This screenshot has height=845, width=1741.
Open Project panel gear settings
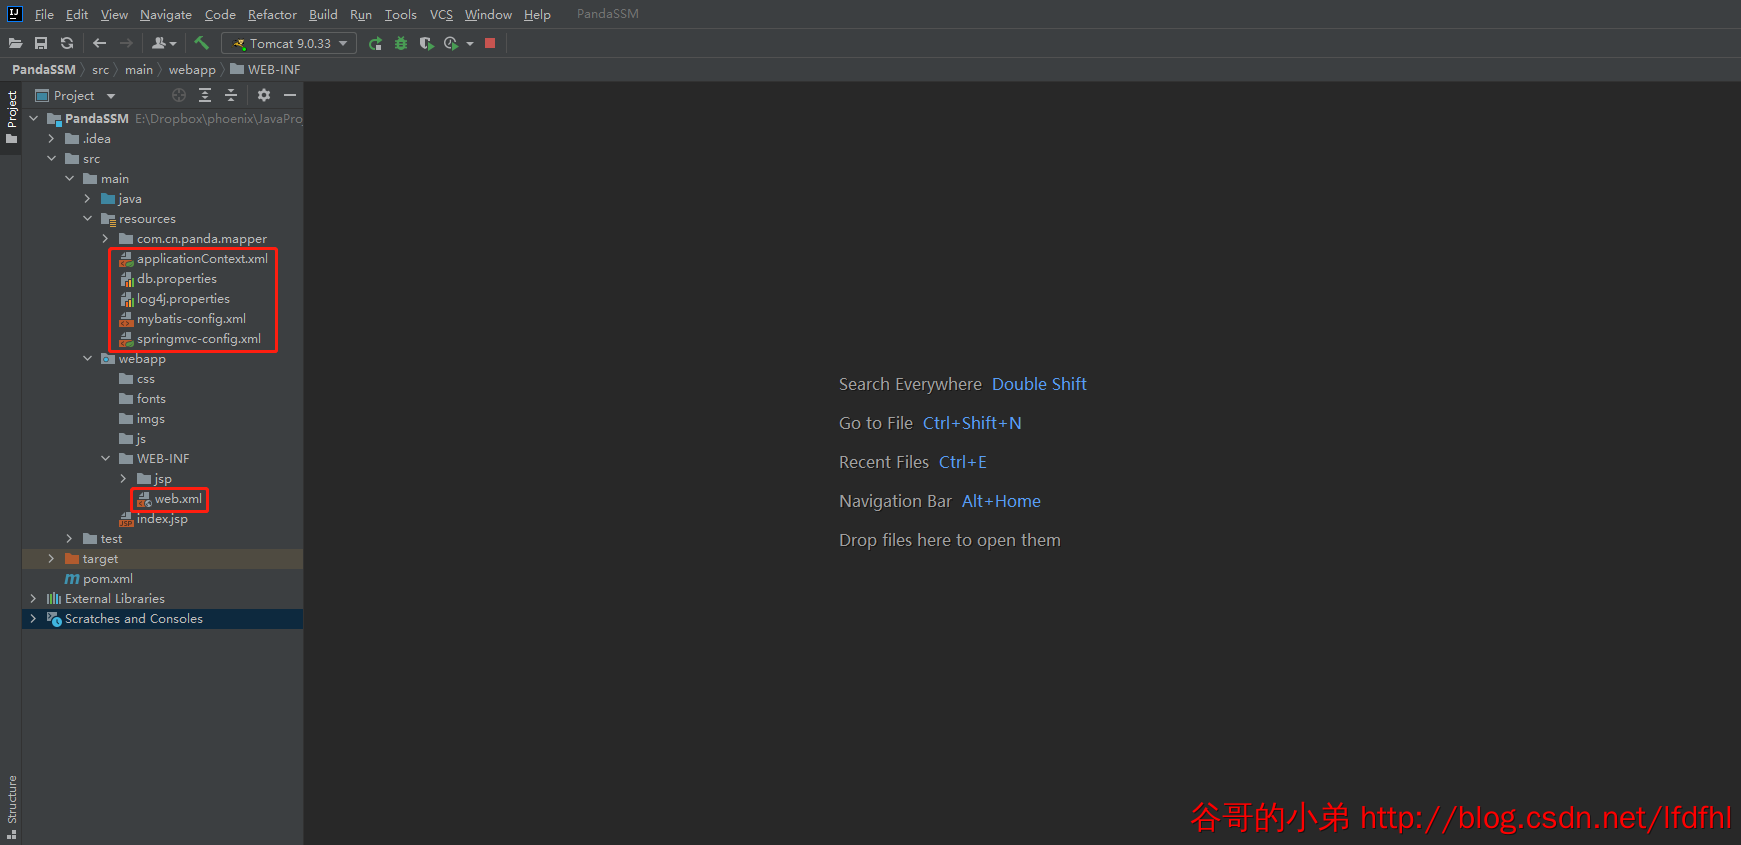tap(264, 95)
